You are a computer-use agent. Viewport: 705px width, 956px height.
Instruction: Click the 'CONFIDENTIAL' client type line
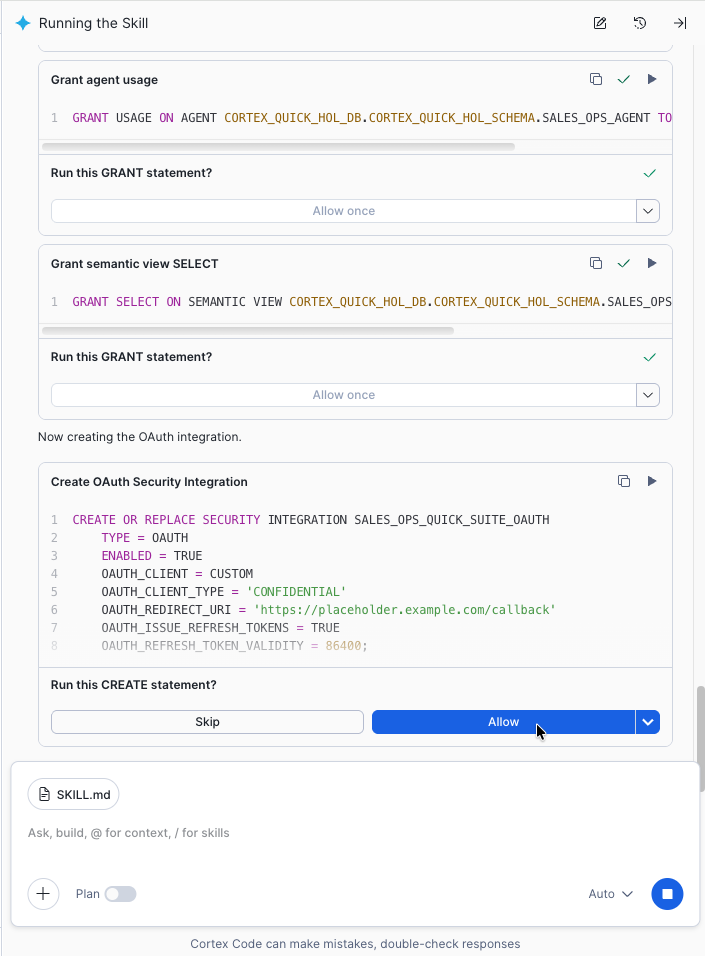pyautogui.click(x=224, y=591)
